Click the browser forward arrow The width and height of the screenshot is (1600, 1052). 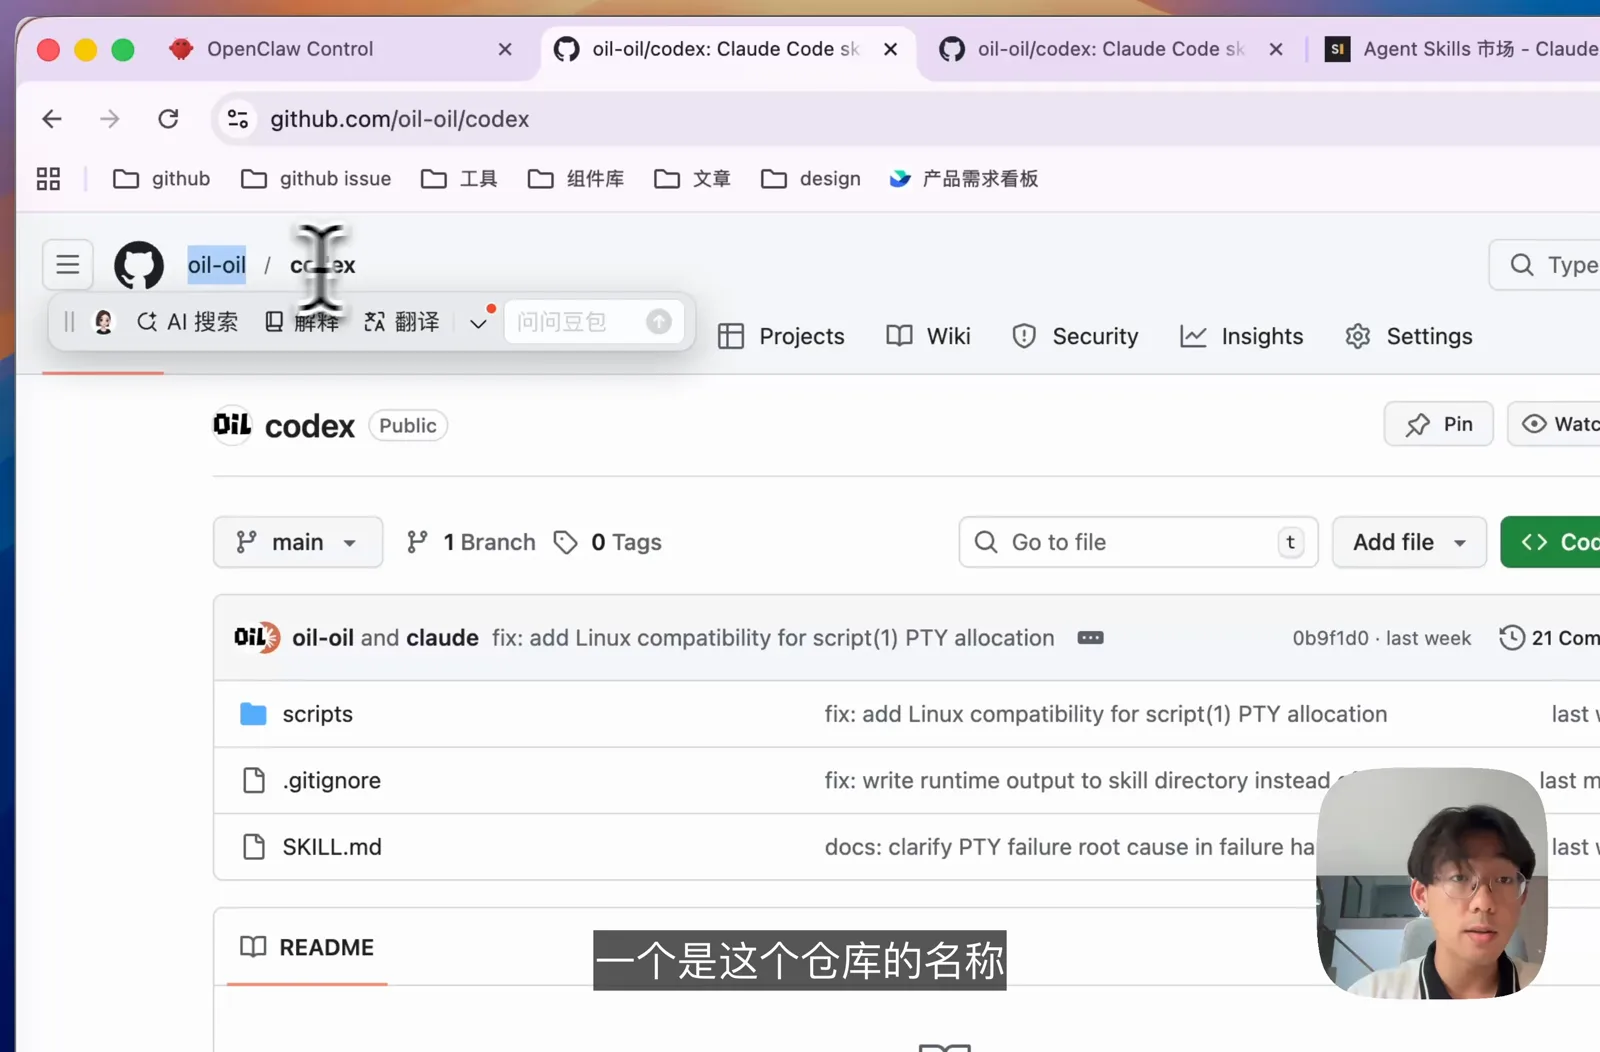tap(110, 119)
